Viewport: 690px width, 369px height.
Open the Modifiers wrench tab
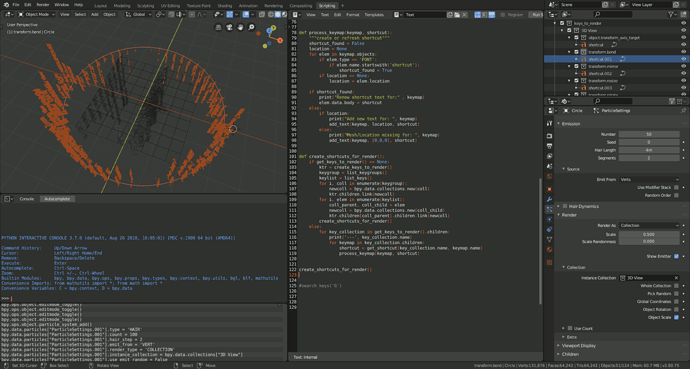[x=549, y=199]
